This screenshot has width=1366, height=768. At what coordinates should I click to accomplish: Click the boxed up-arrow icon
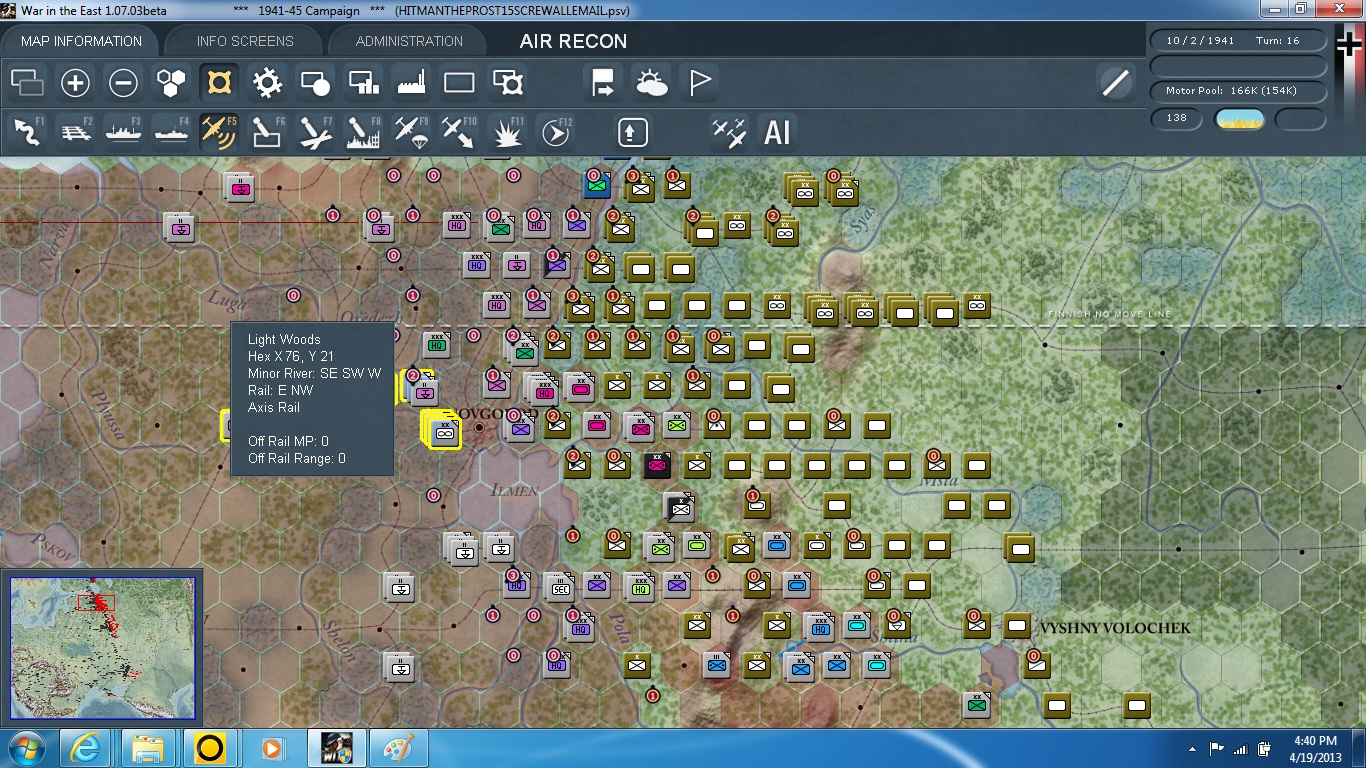point(632,131)
